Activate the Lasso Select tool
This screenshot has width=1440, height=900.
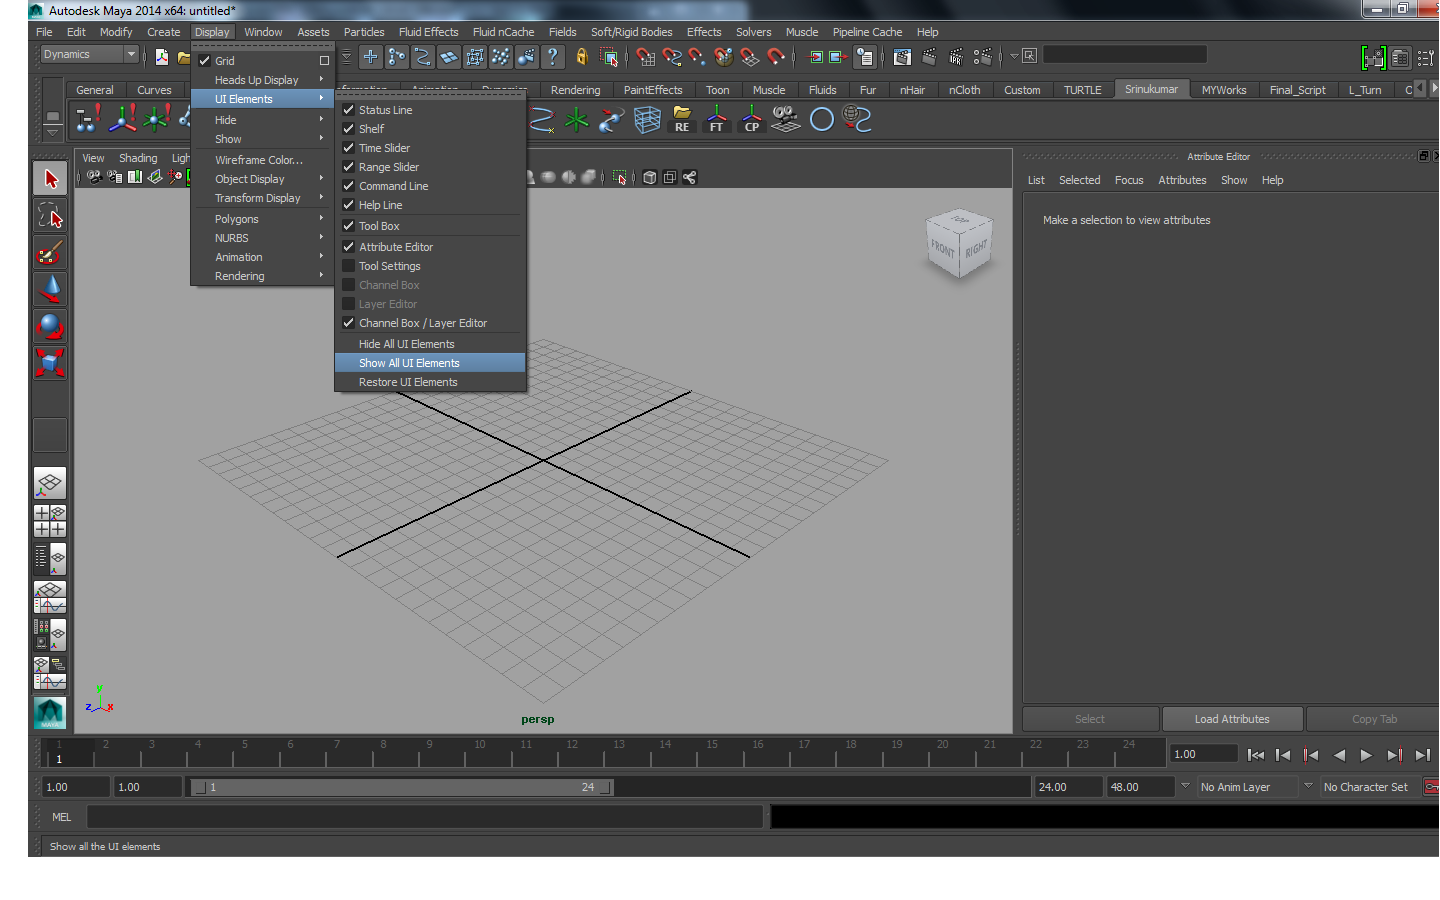coord(50,215)
